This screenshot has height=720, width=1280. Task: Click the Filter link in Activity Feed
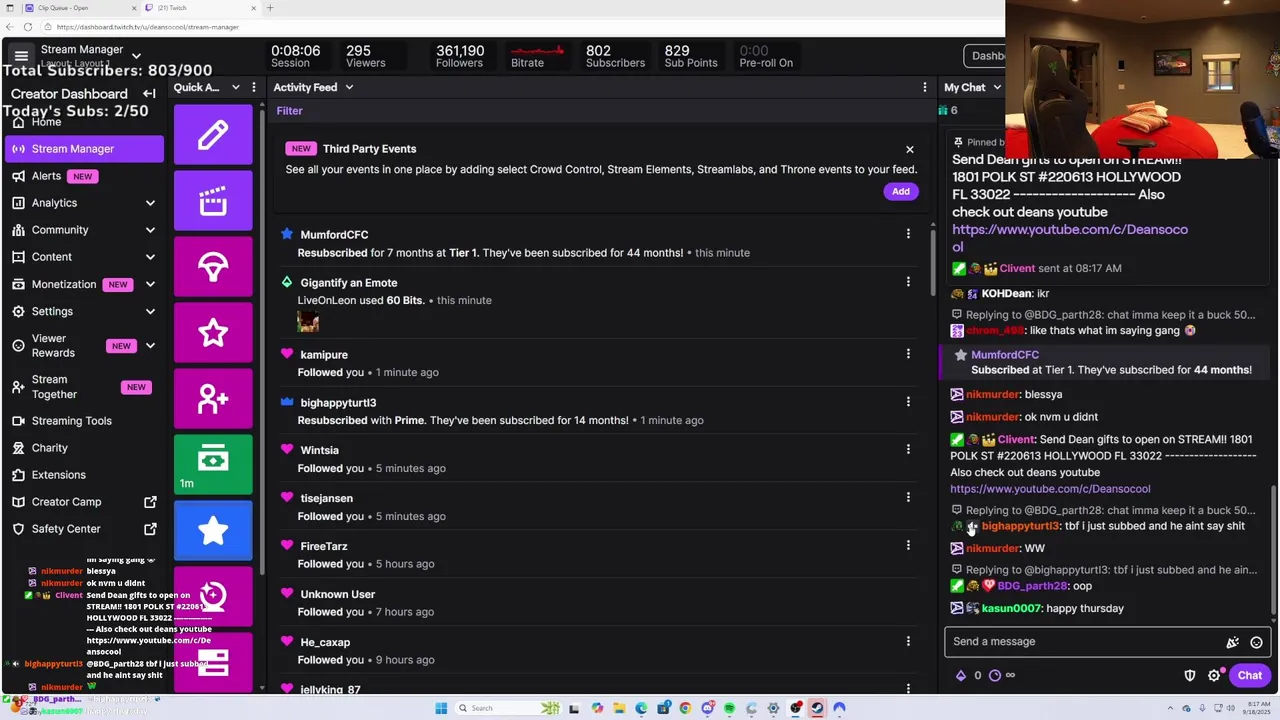tap(289, 111)
